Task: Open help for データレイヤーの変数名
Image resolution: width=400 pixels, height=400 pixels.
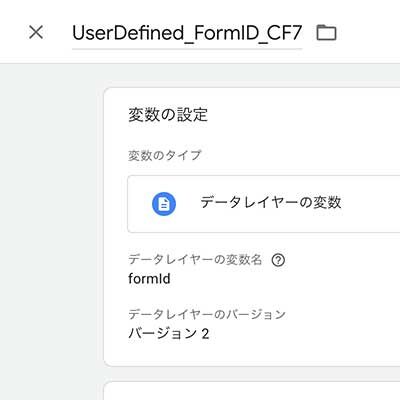Action: click(x=278, y=260)
